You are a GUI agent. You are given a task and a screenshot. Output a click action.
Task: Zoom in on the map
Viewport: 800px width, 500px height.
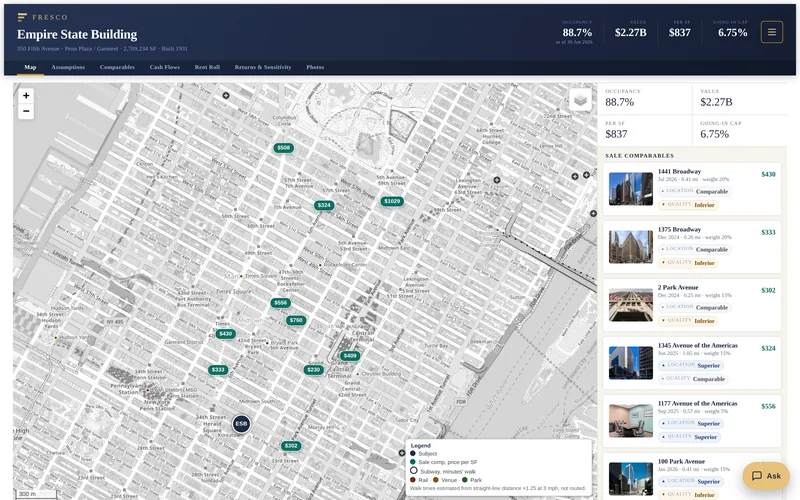click(x=26, y=95)
